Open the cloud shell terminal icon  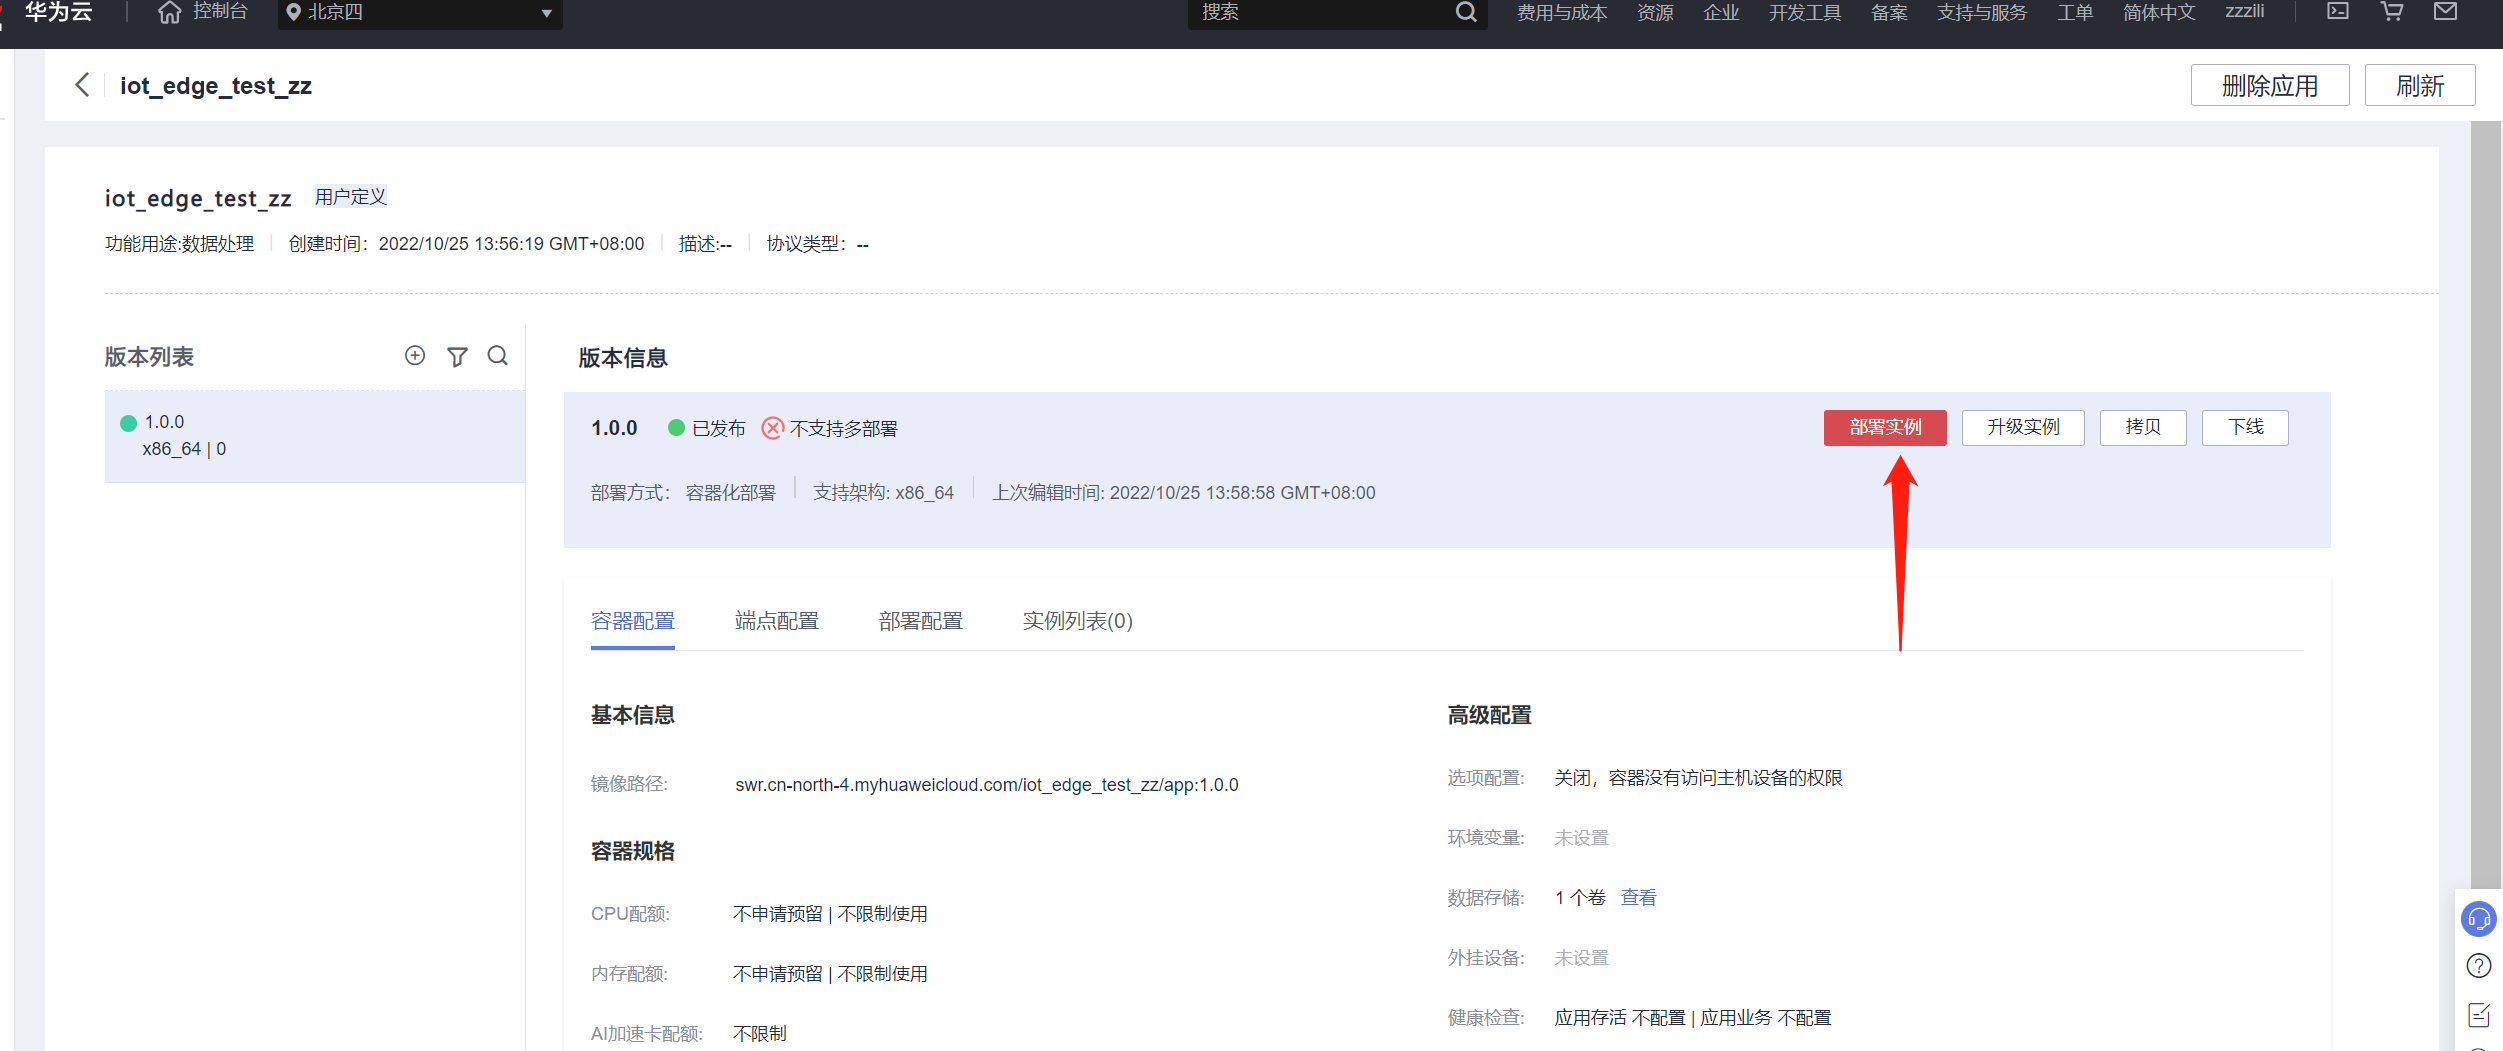click(2338, 11)
